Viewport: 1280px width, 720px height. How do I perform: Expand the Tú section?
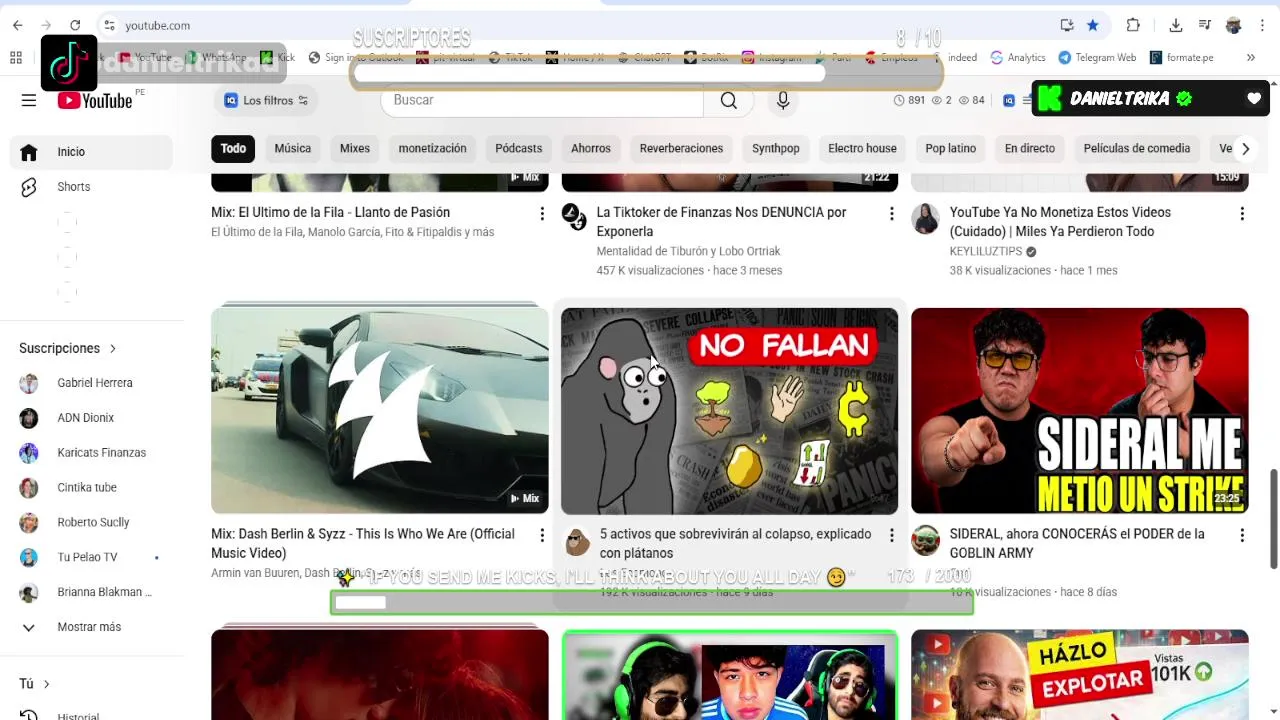(x=34, y=684)
